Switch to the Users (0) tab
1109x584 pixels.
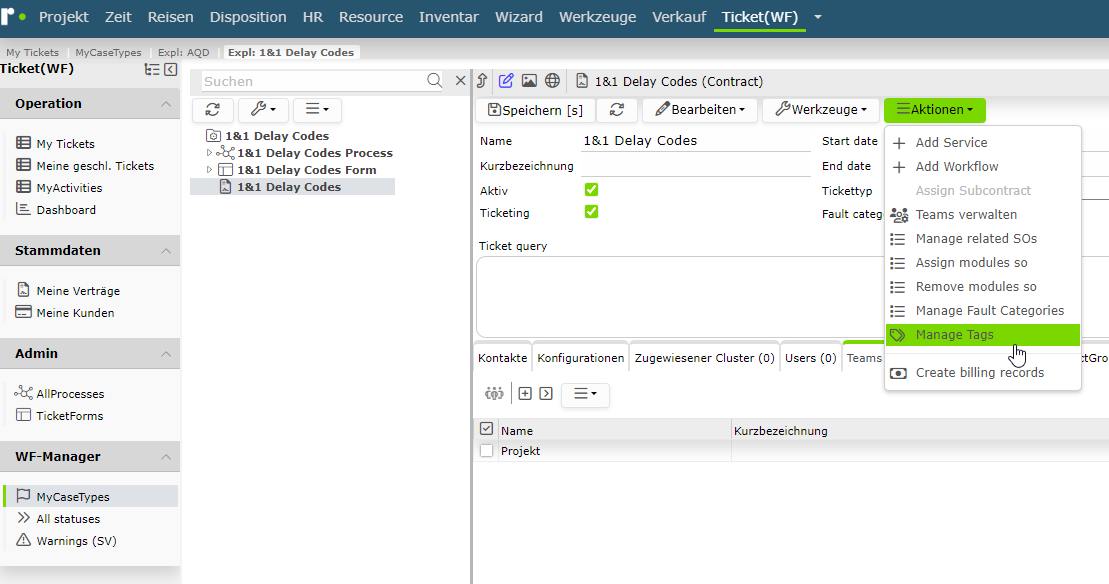point(811,358)
